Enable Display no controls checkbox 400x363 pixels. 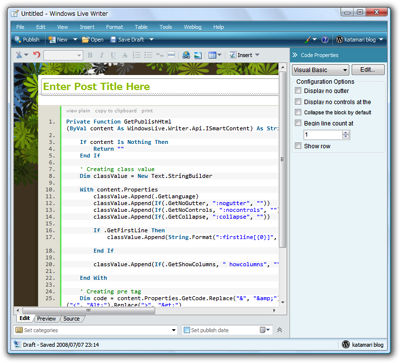point(298,102)
